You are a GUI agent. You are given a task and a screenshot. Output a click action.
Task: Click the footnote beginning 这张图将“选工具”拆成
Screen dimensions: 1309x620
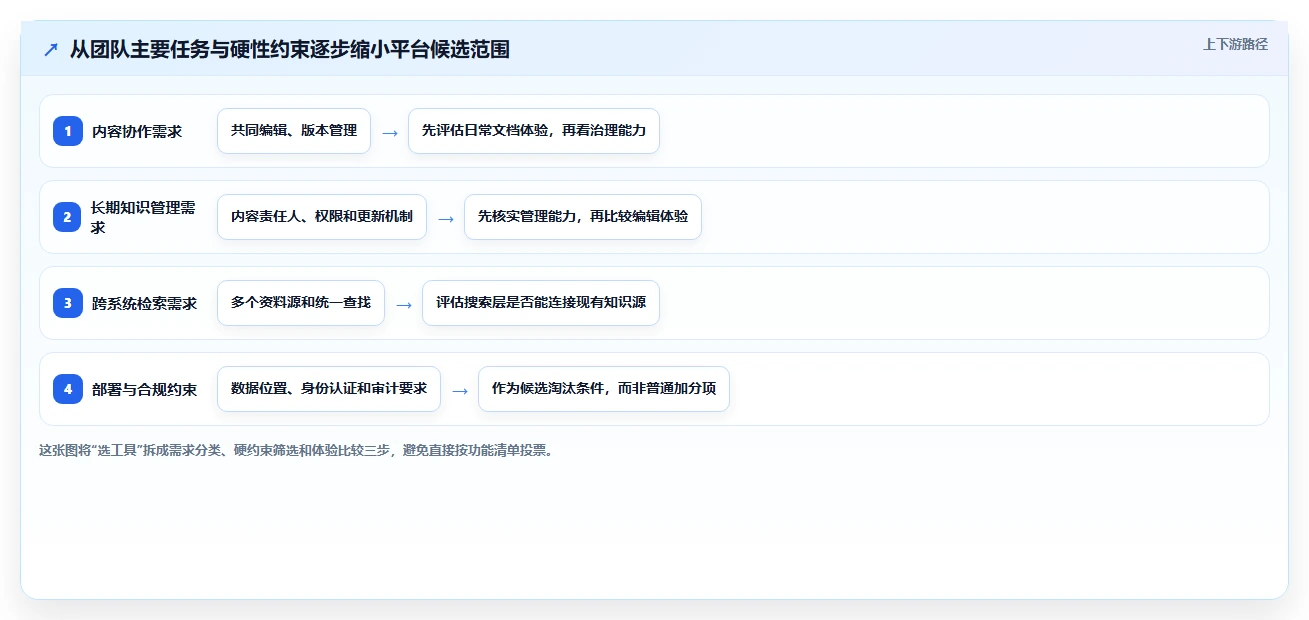[x=296, y=450]
